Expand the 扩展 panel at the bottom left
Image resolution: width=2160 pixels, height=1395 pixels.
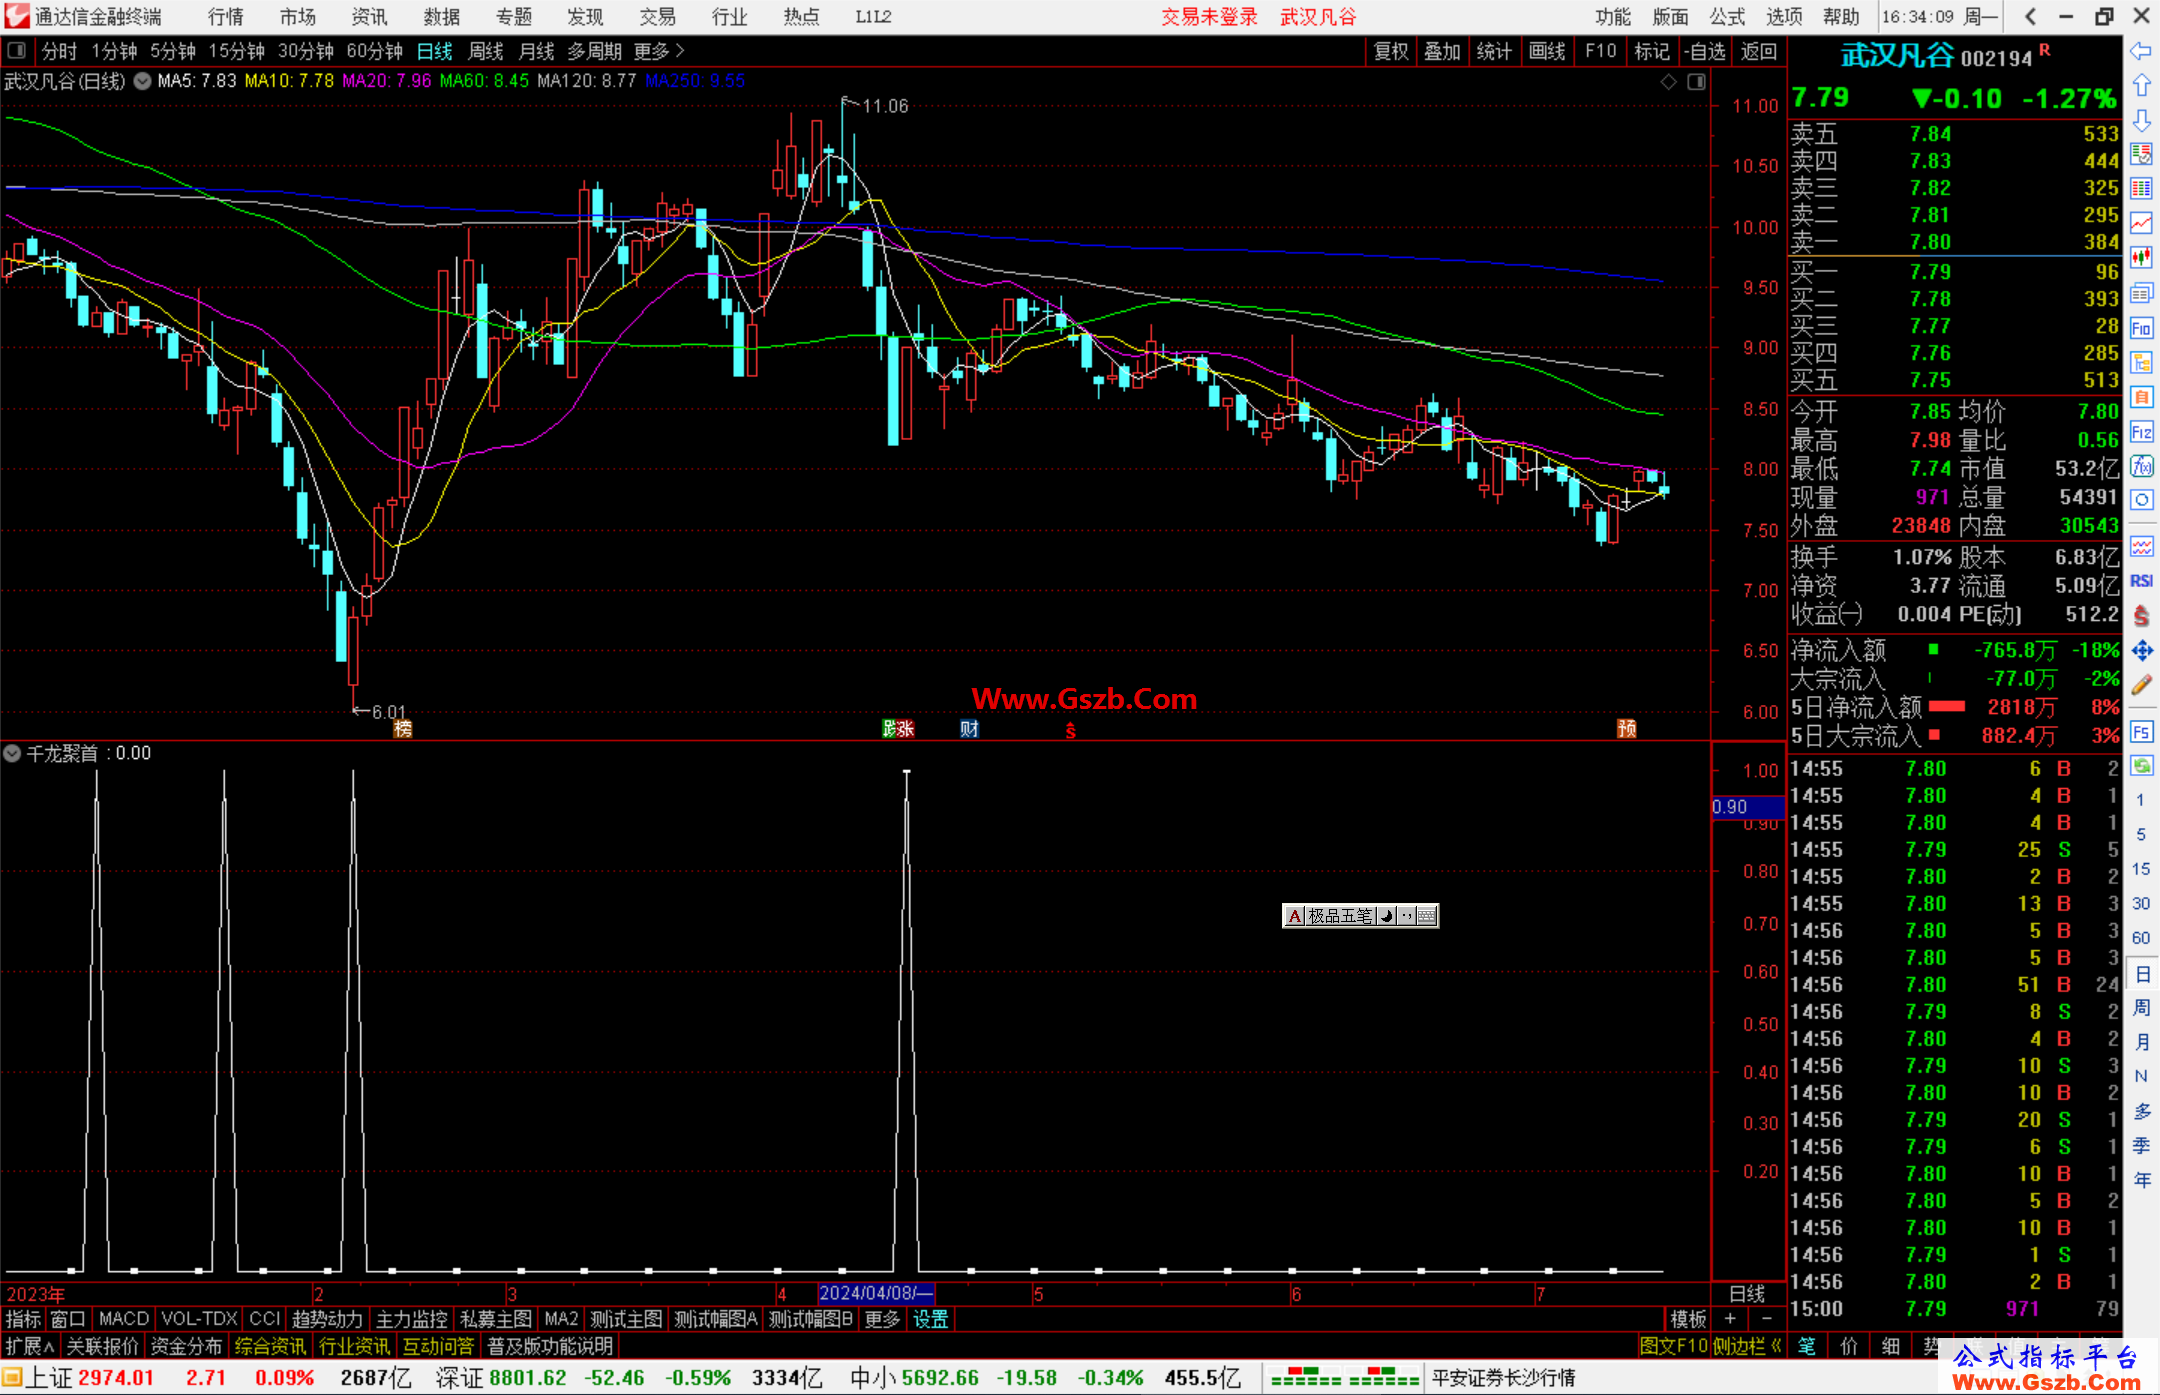[30, 1346]
